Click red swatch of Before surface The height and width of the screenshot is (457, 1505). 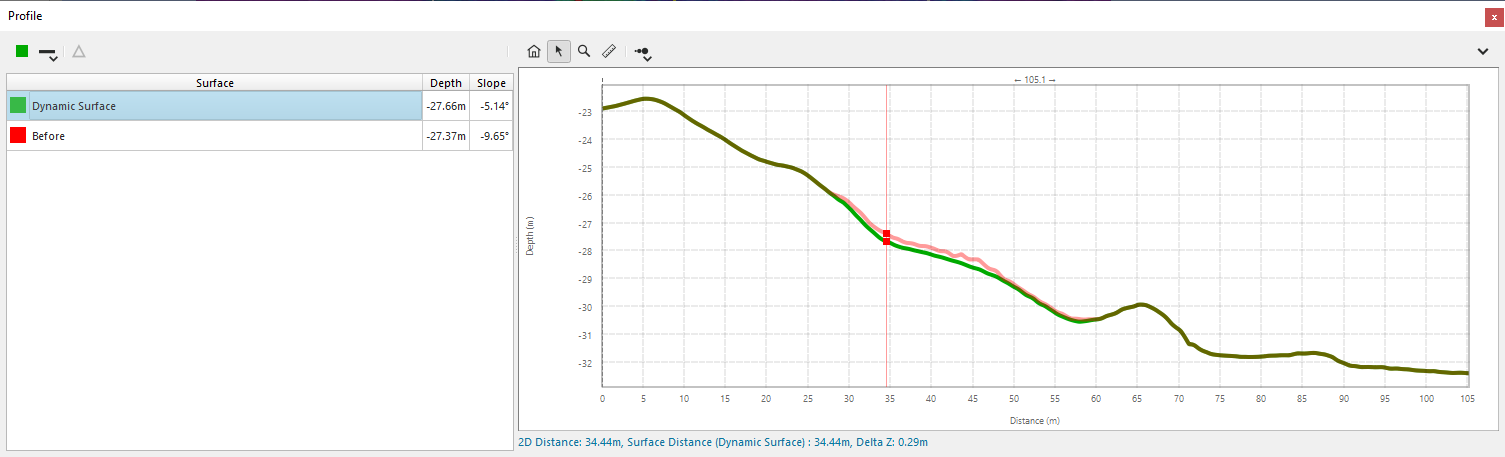18,136
